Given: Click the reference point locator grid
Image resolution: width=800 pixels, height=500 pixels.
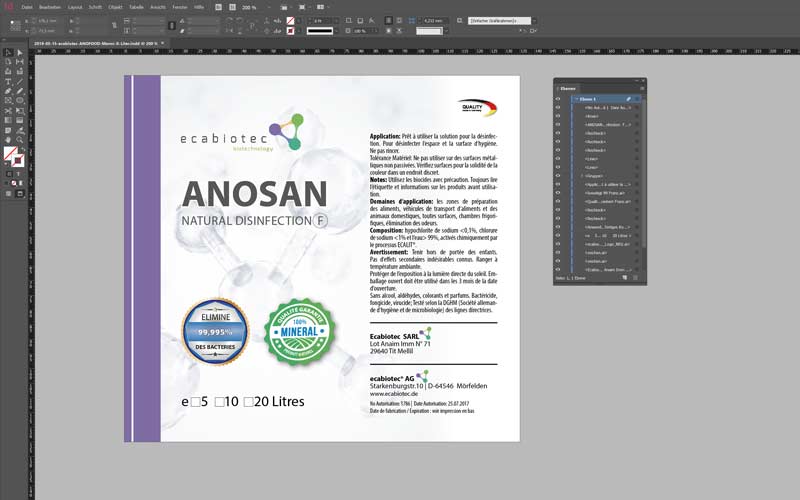Looking at the screenshot, I should [15, 26].
